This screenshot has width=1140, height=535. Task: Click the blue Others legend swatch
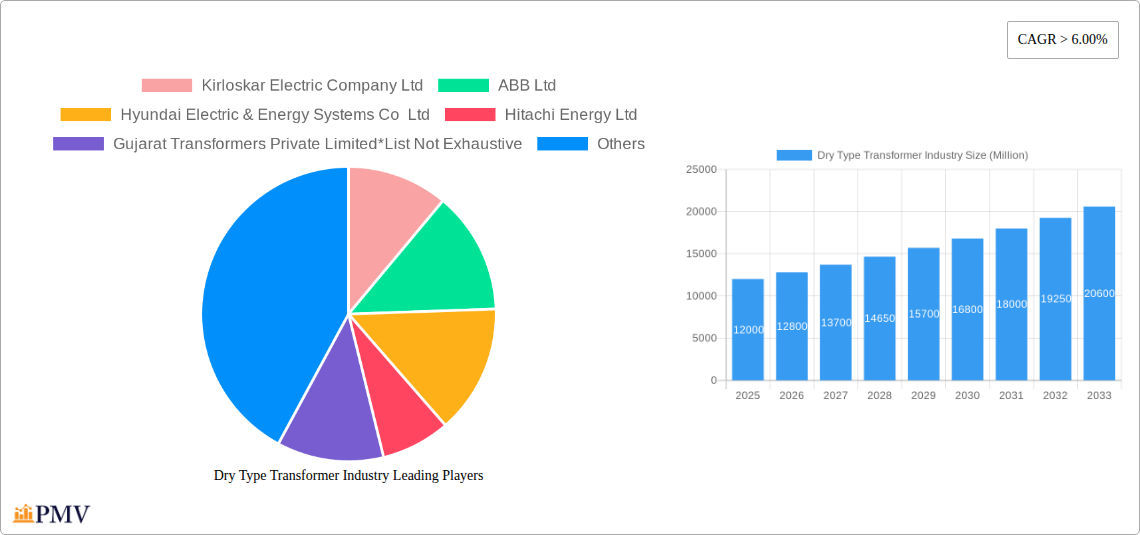point(562,144)
